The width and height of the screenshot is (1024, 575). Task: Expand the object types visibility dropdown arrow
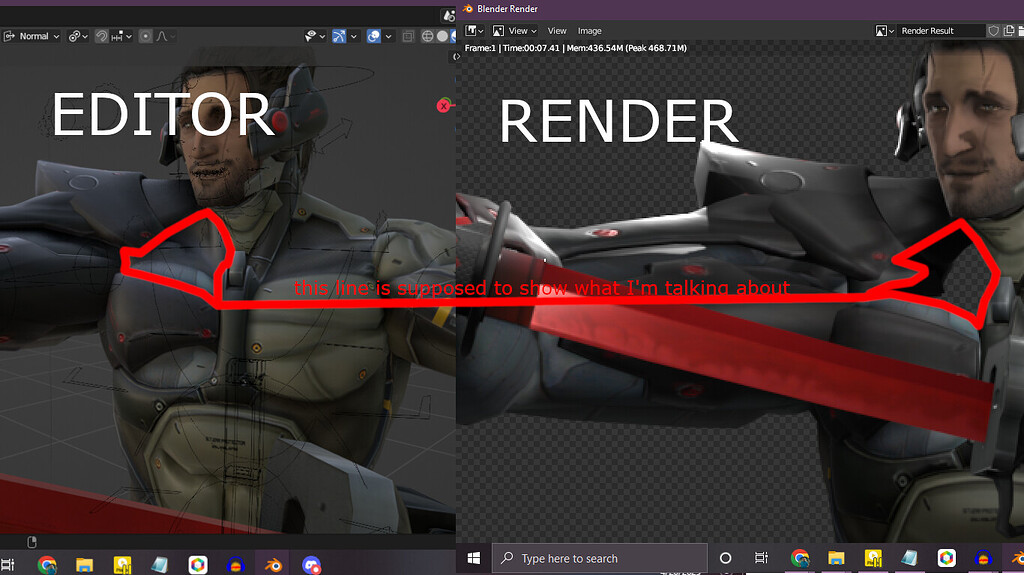323,37
